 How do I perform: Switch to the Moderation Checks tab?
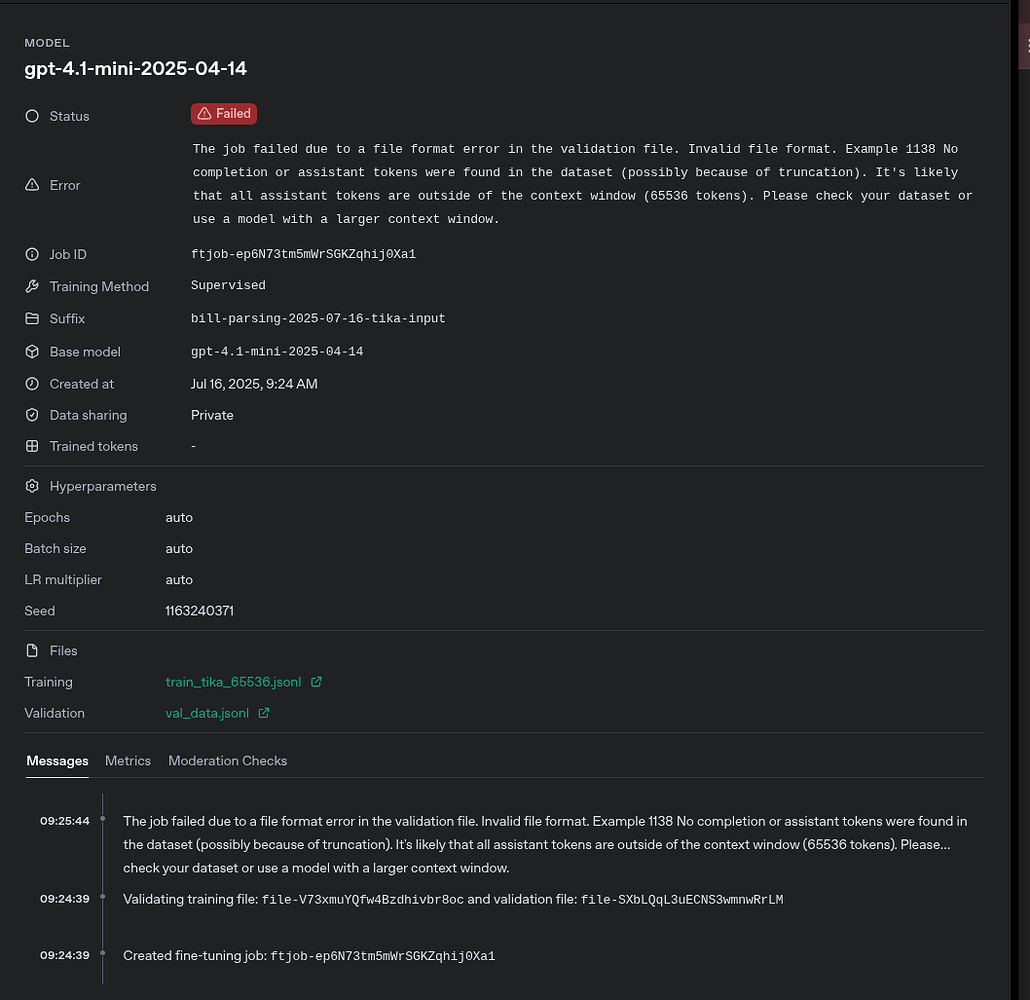(x=227, y=761)
